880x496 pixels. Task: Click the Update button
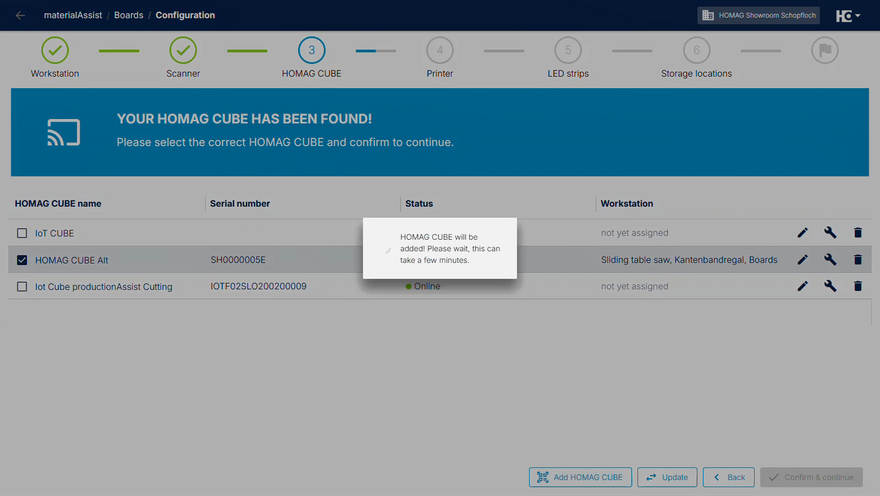point(667,477)
